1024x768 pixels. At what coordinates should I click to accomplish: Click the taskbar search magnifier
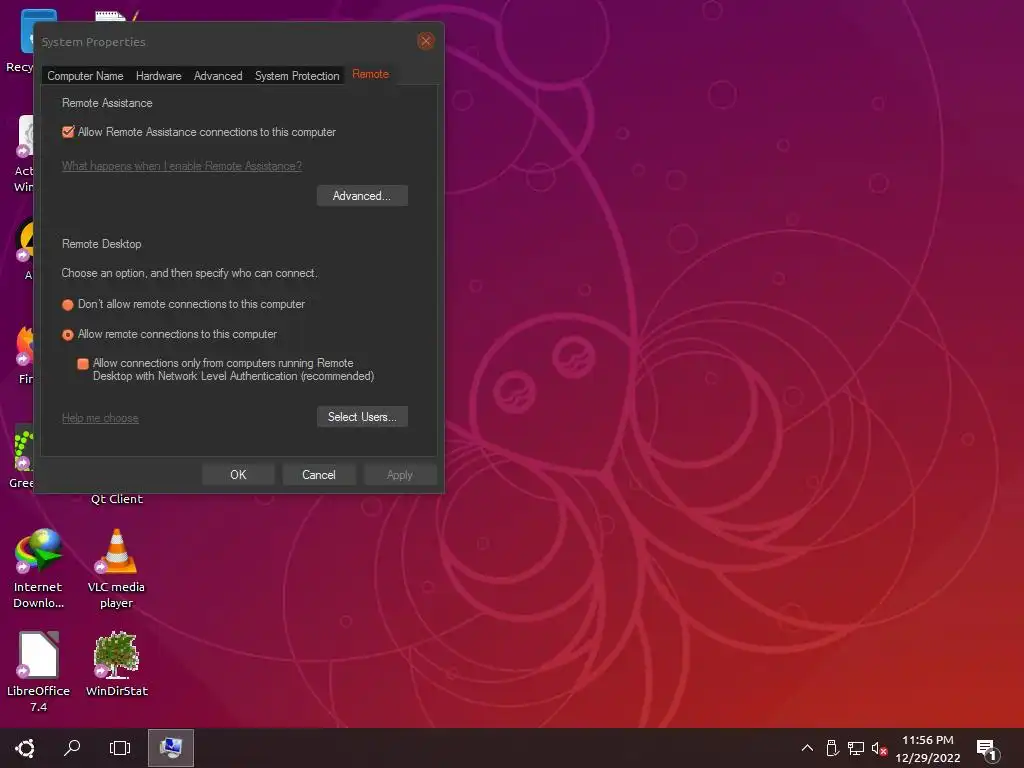(72, 748)
